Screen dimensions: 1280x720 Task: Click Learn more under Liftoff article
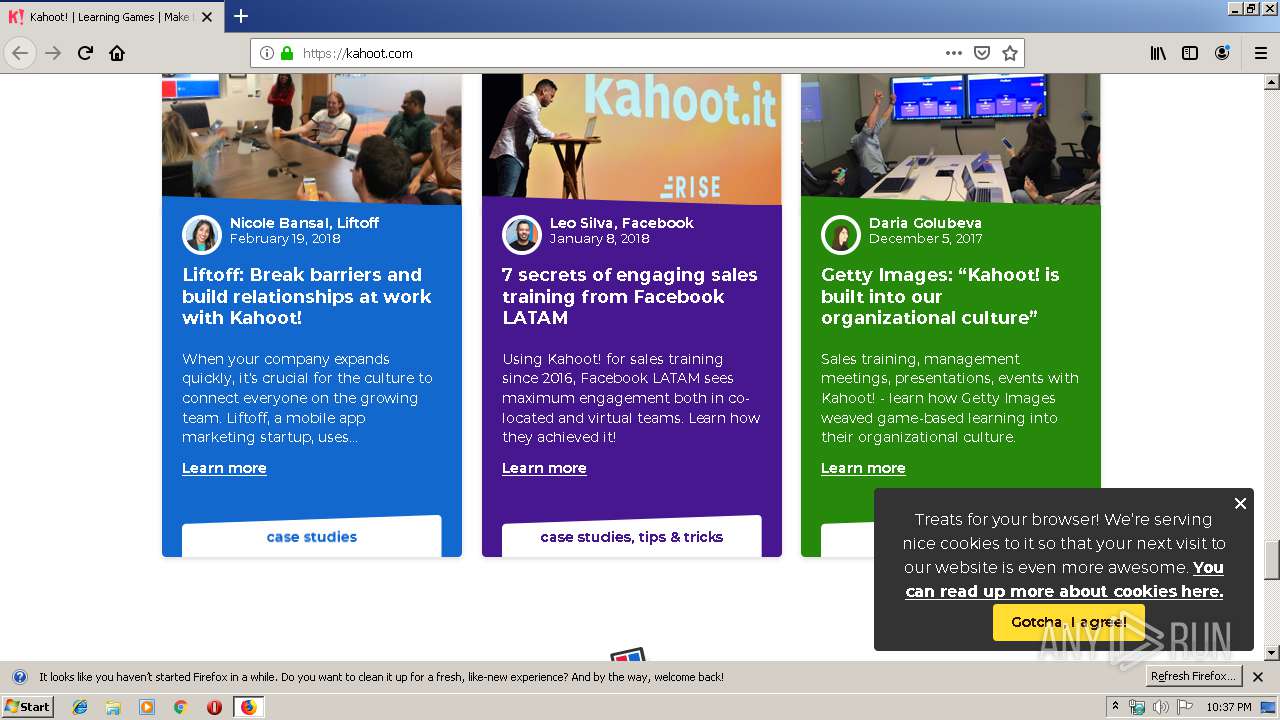click(224, 468)
